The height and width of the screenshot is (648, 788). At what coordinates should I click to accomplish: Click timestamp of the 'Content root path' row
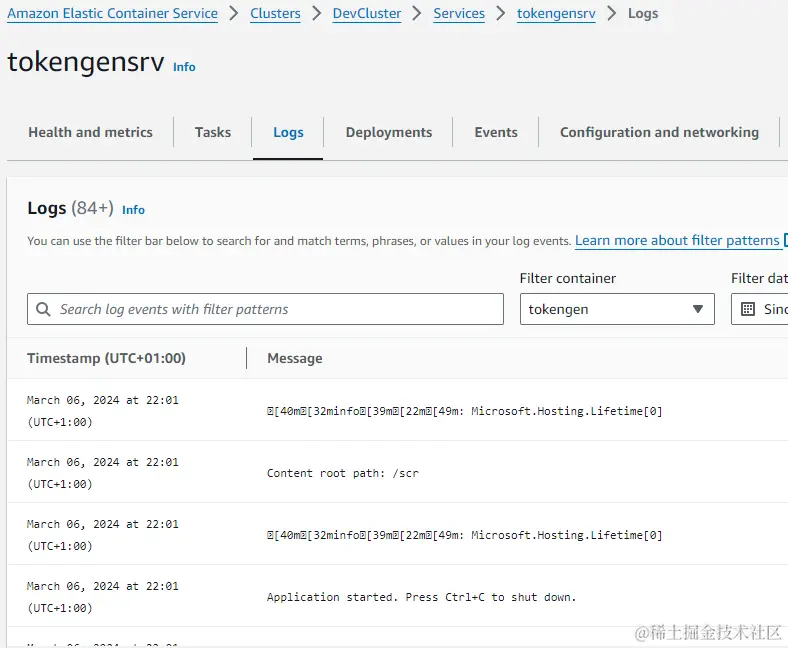click(x=103, y=473)
